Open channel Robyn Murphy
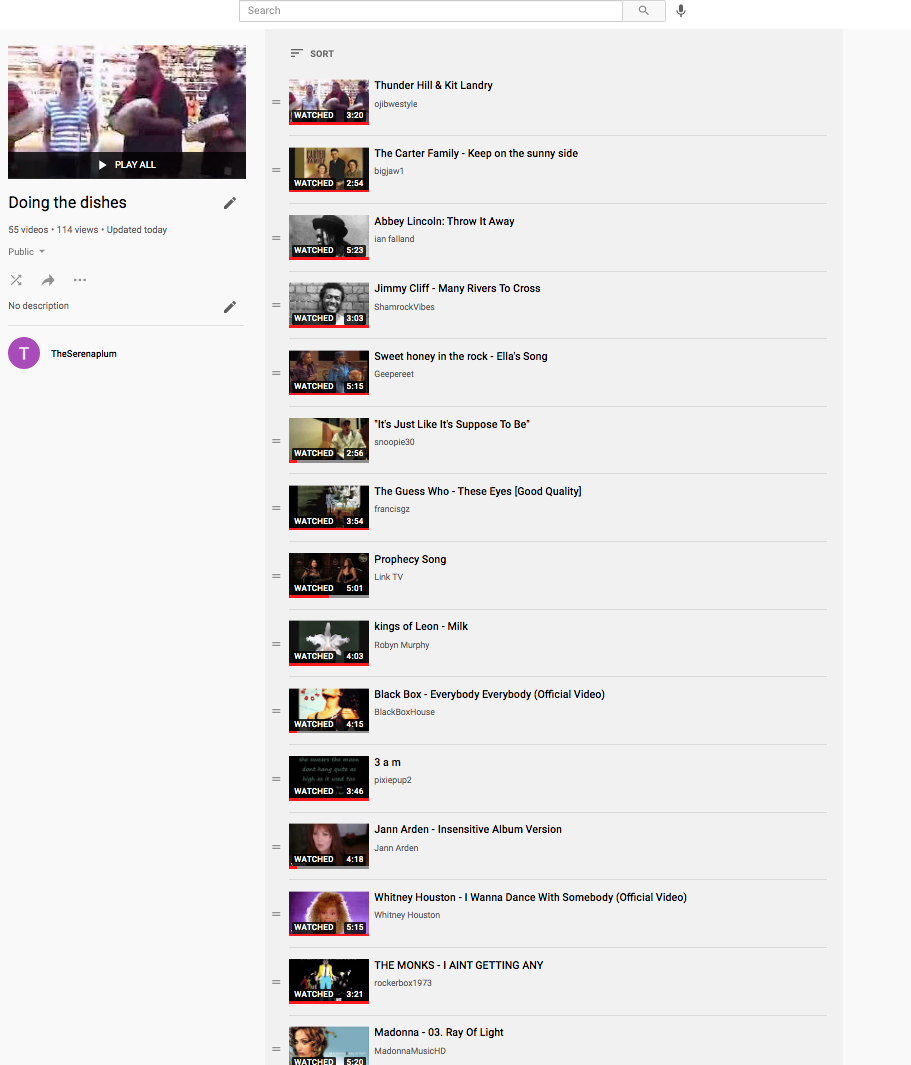Viewport: 911px width, 1065px height. click(401, 645)
